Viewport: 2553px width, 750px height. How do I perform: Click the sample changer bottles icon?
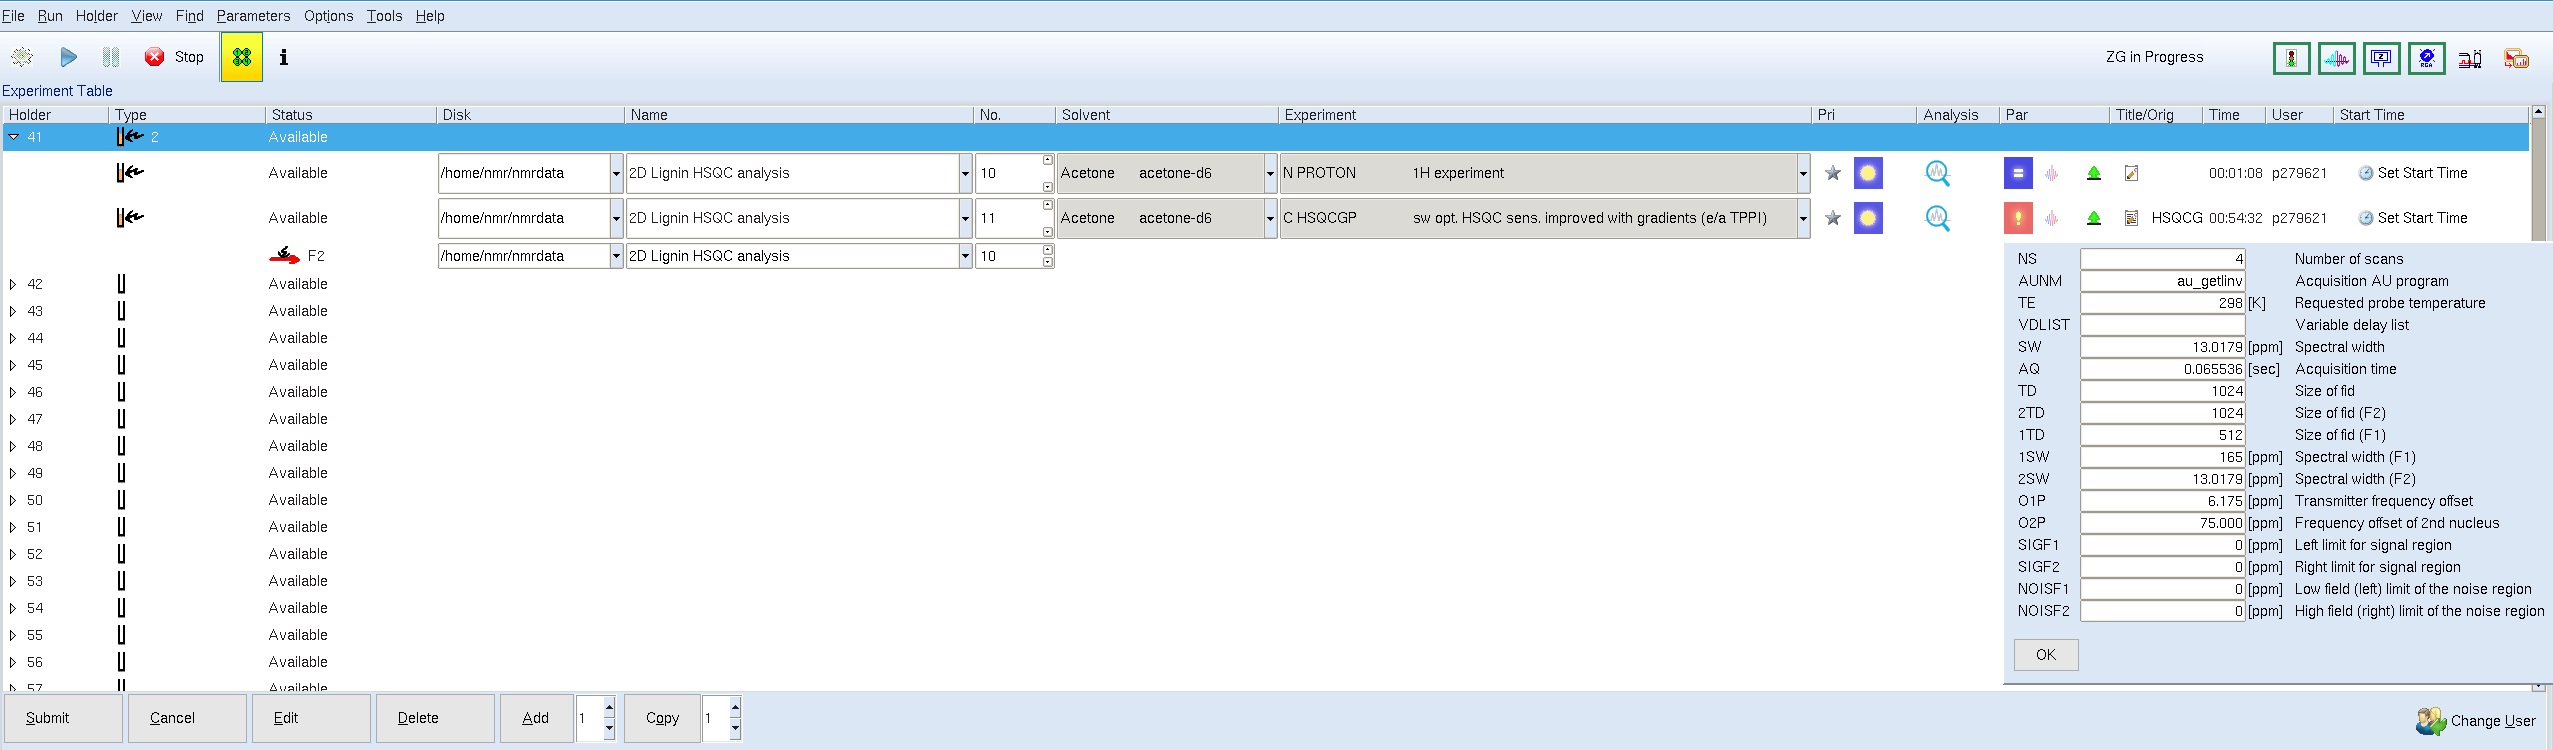click(x=2470, y=59)
